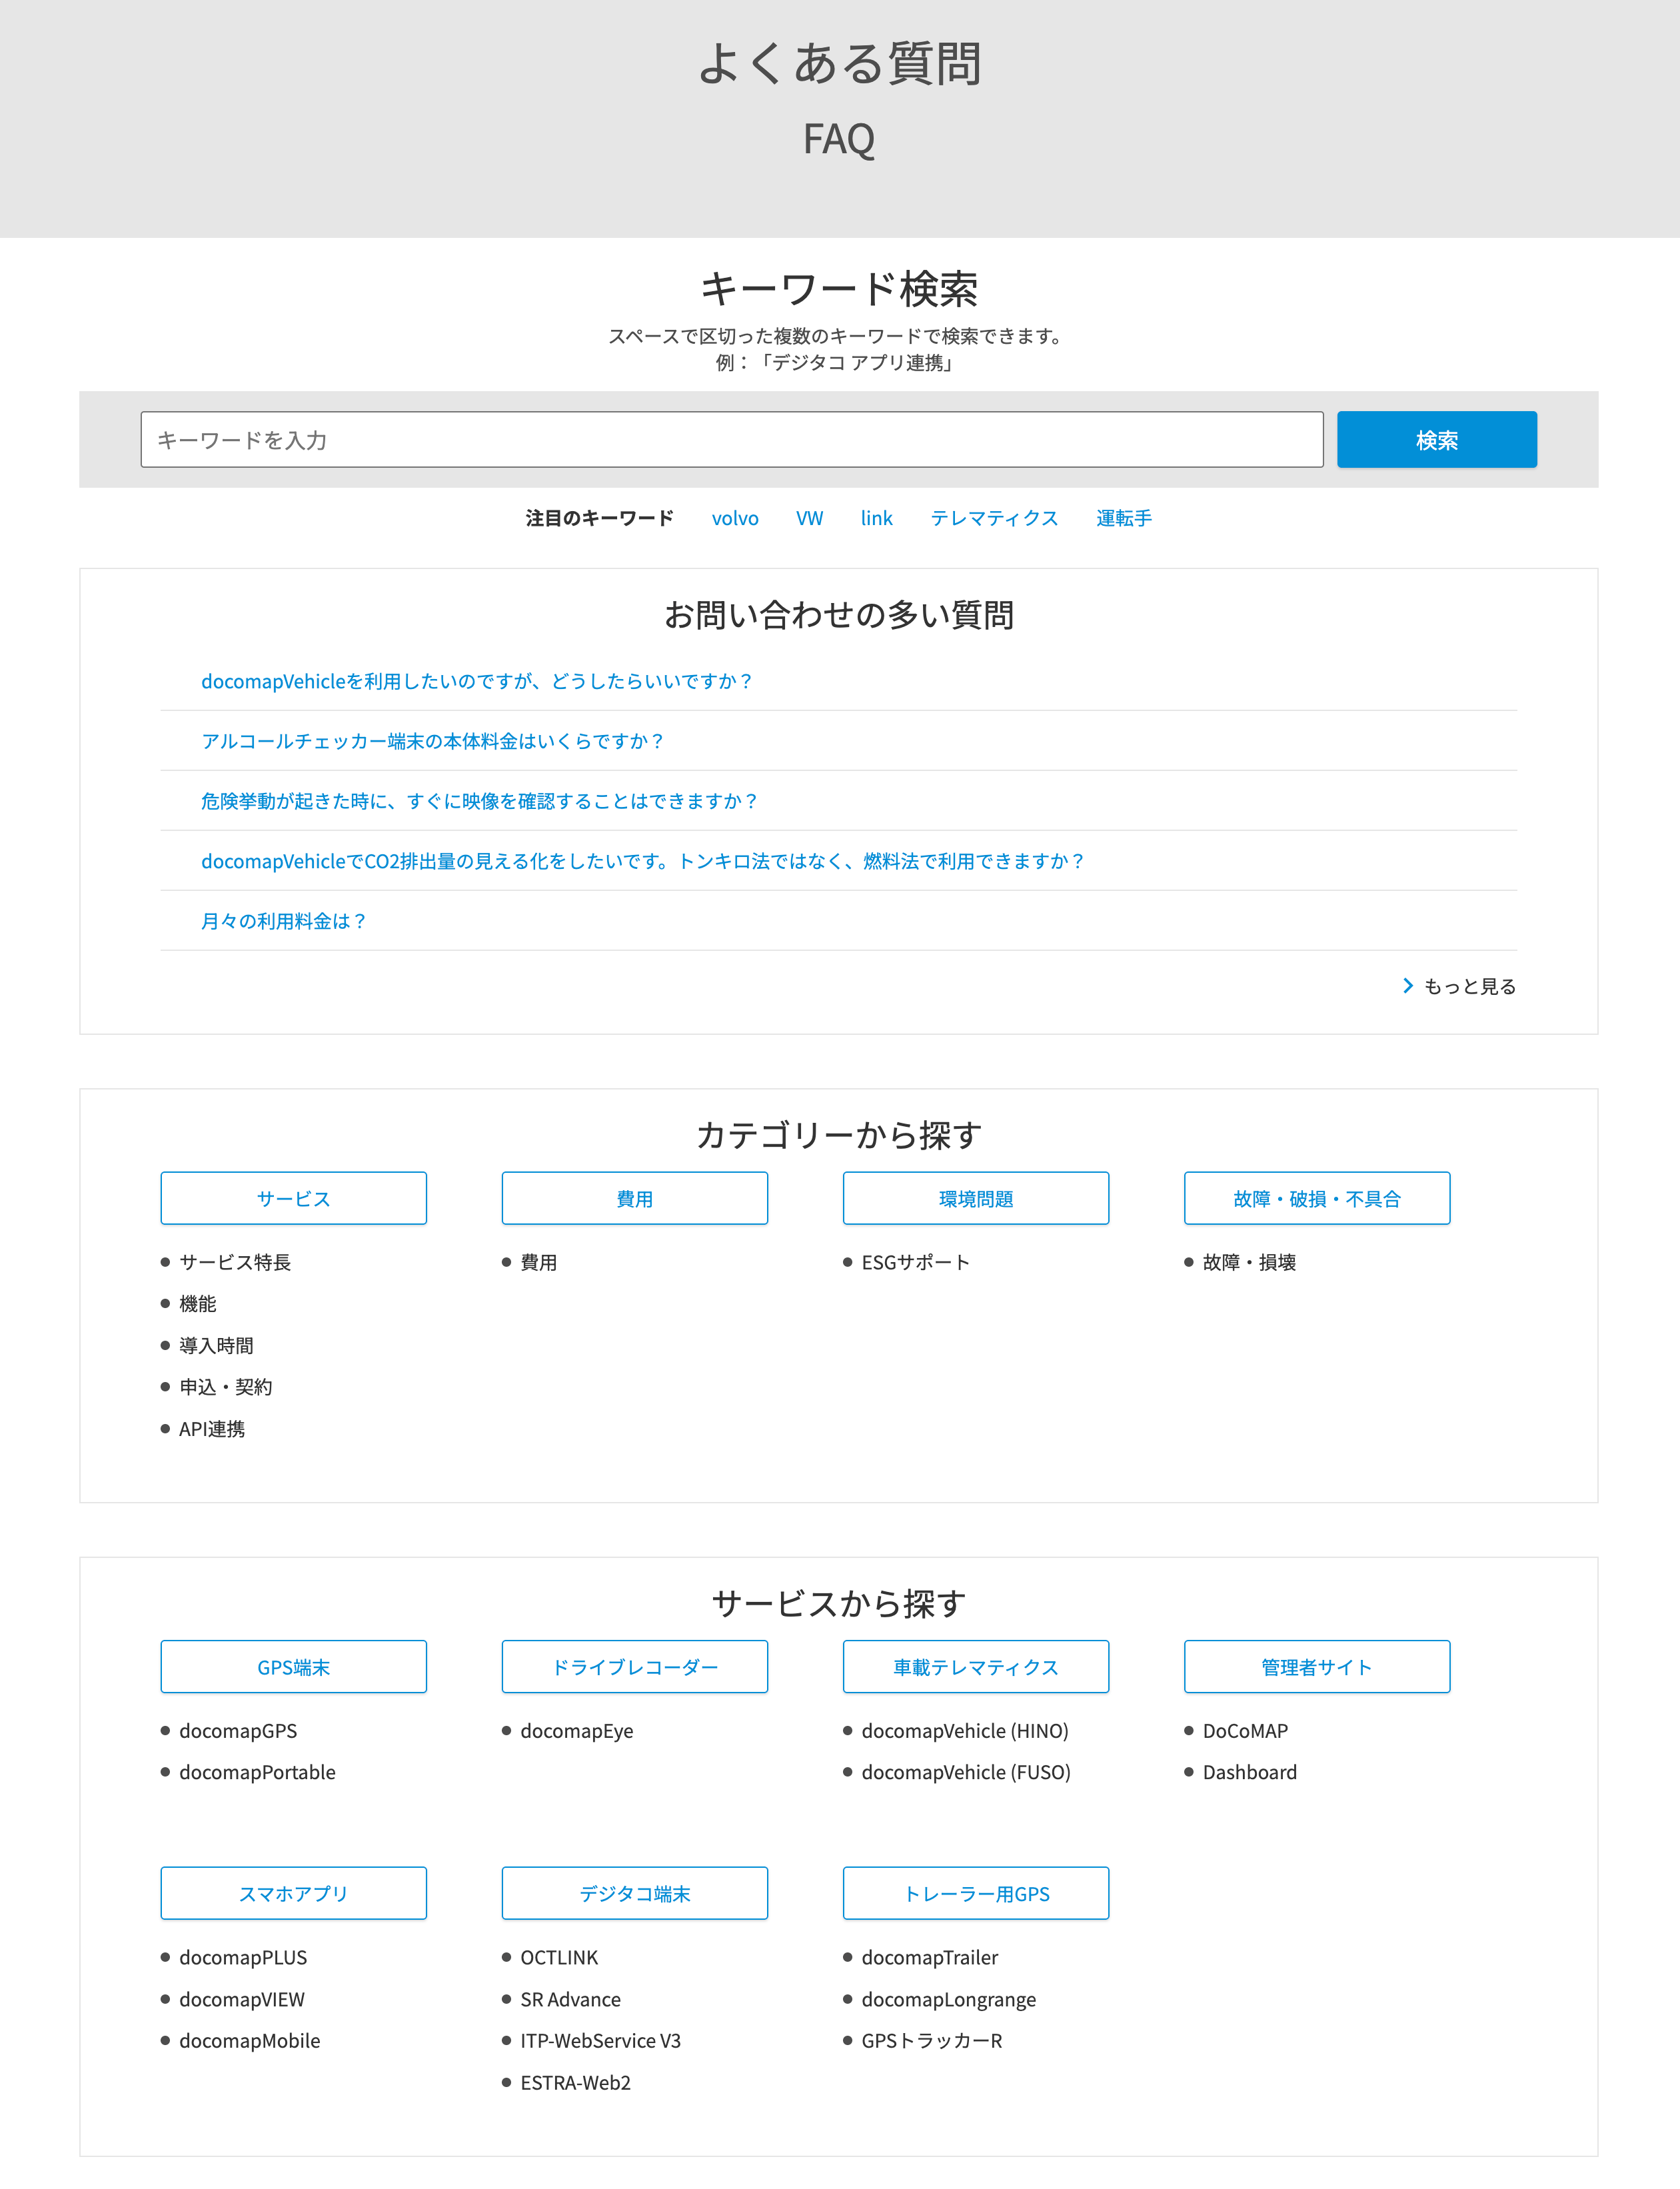Open the 故障・破損・不具合 category

(x=1316, y=1198)
